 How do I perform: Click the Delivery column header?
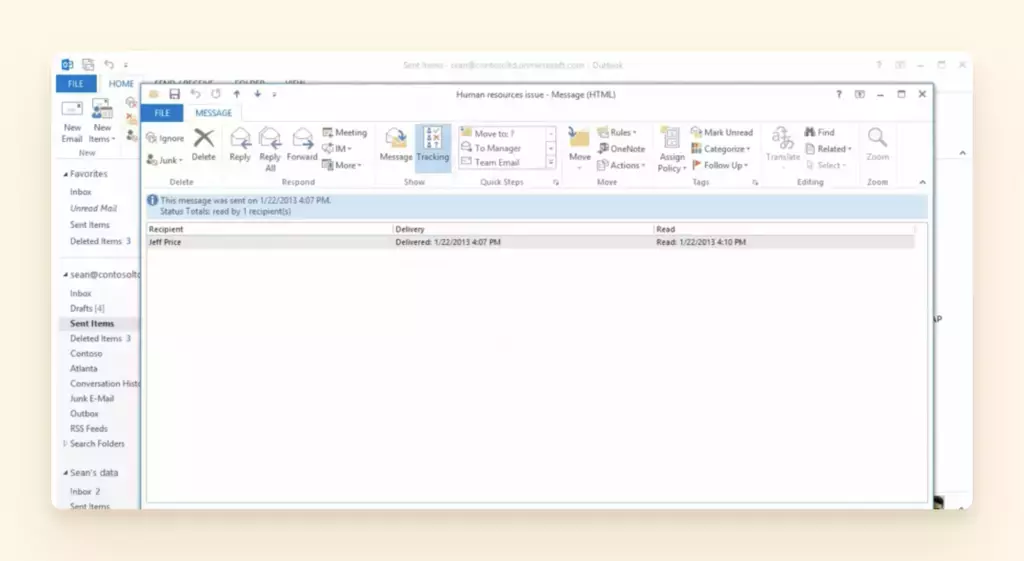523,229
